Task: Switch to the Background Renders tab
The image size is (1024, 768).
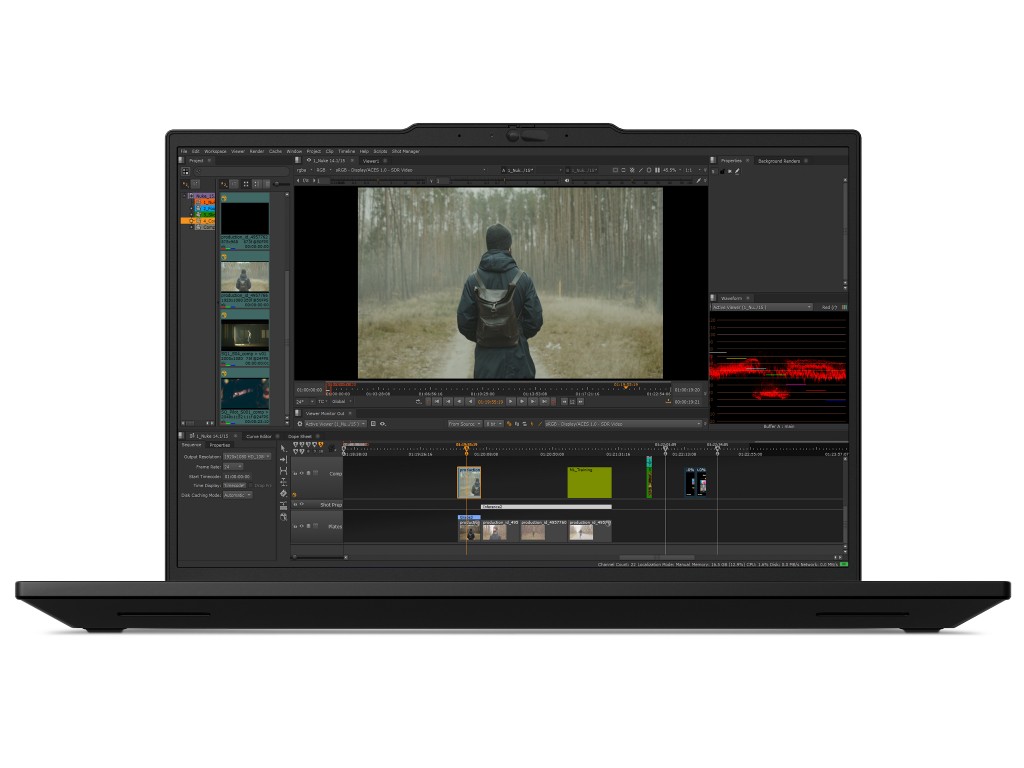Action: pos(779,161)
